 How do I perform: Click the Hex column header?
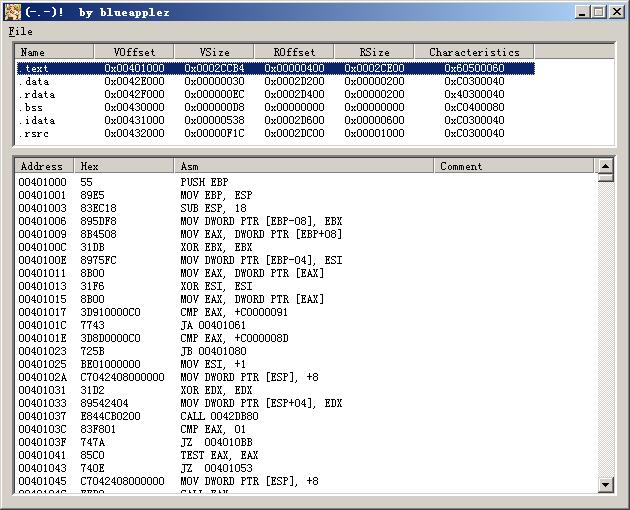pyautogui.click(x=124, y=166)
